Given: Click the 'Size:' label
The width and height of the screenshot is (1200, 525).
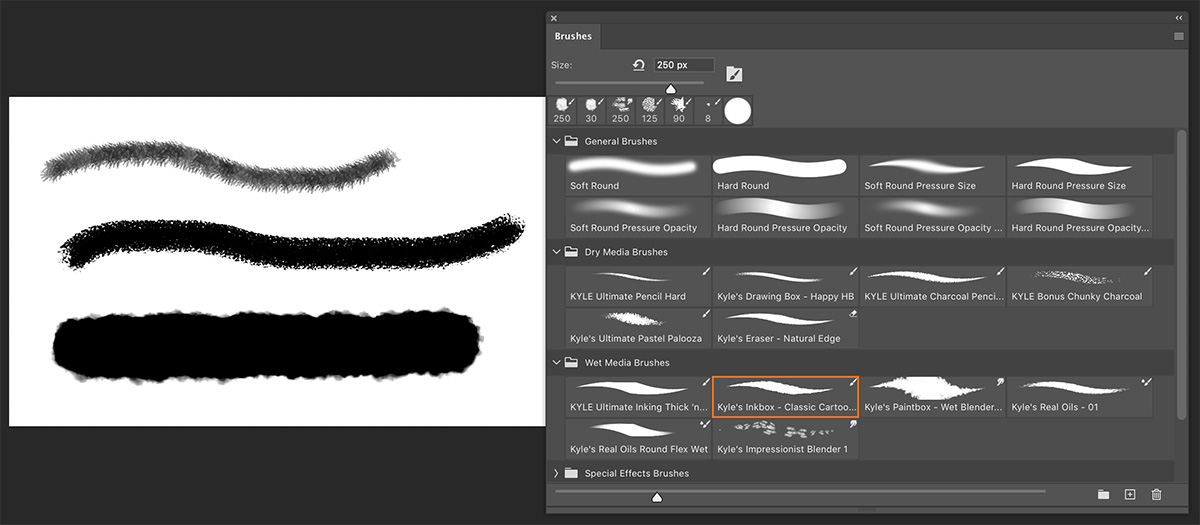Looking at the screenshot, I should pyautogui.click(x=562, y=65).
